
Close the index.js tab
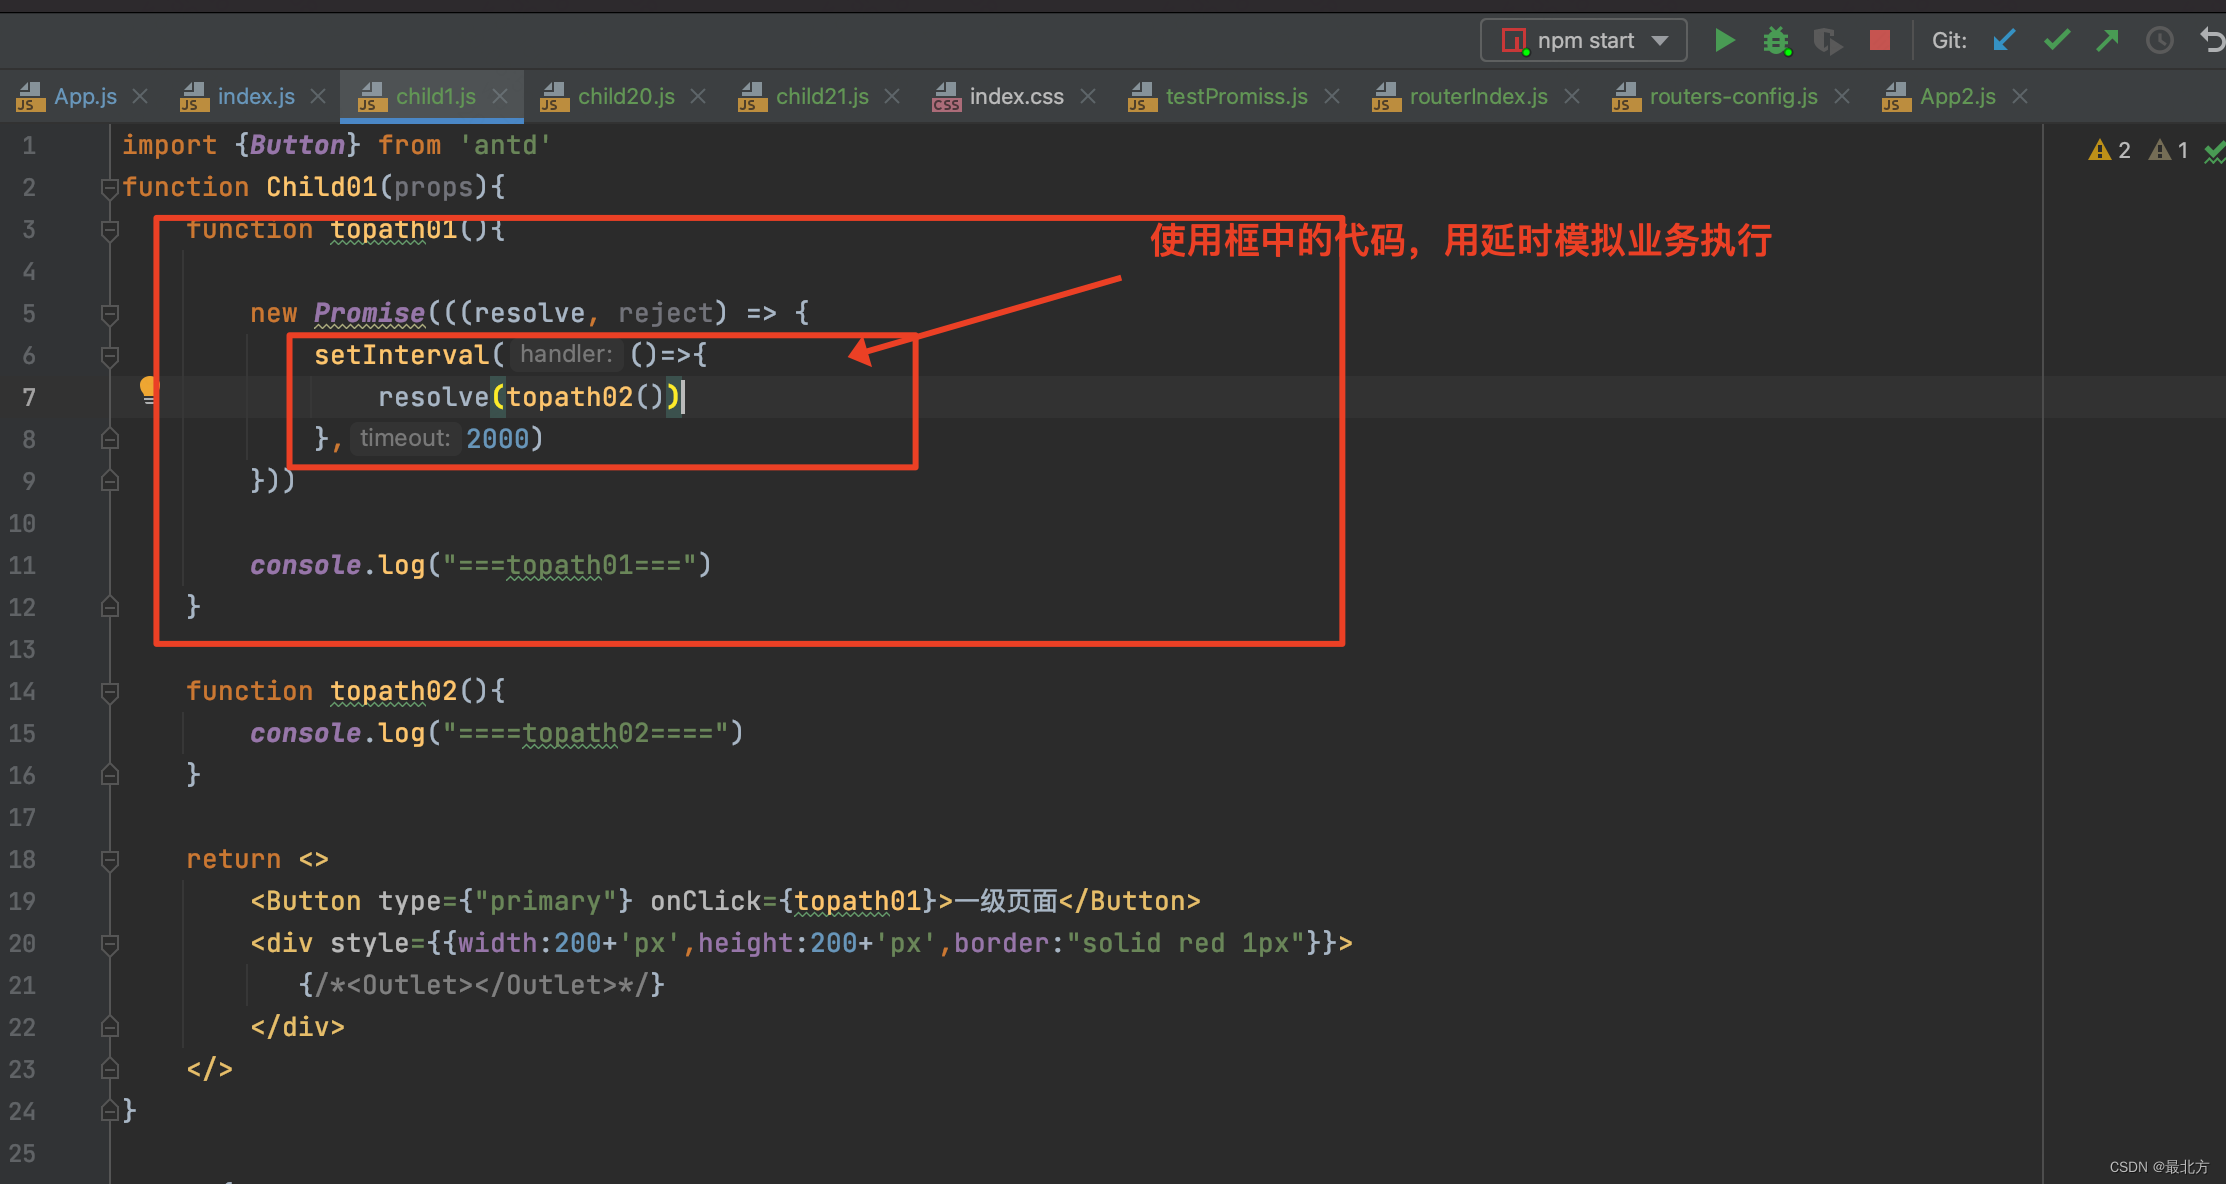pyautogui.click(x=318, y=96)
